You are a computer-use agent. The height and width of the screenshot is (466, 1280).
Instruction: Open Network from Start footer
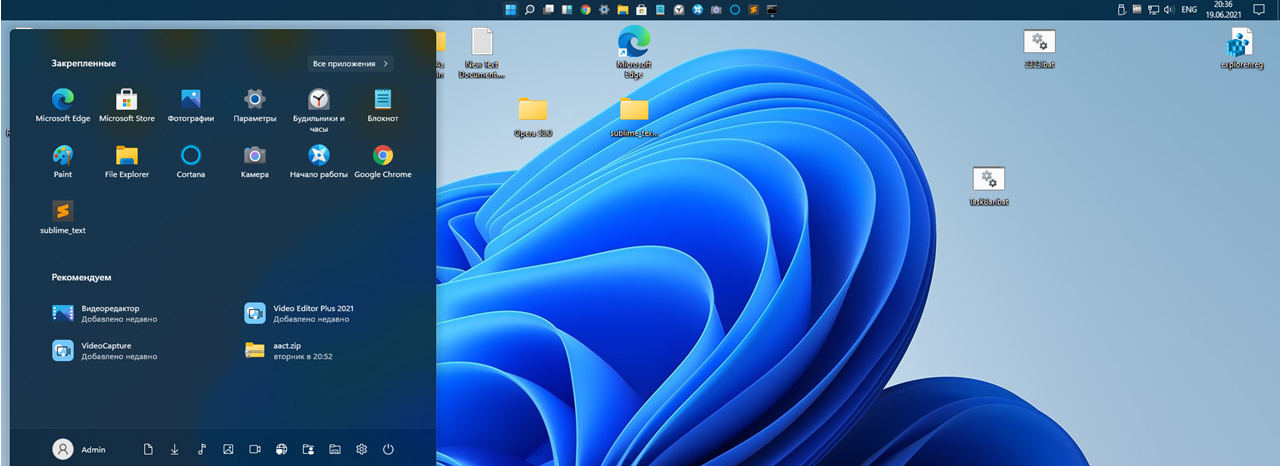[x=281, y=450]
